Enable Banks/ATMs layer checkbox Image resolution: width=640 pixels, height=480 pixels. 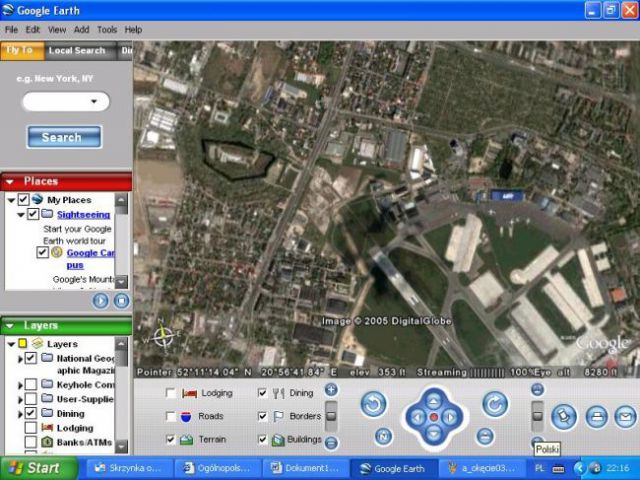(x=31, y=442)
